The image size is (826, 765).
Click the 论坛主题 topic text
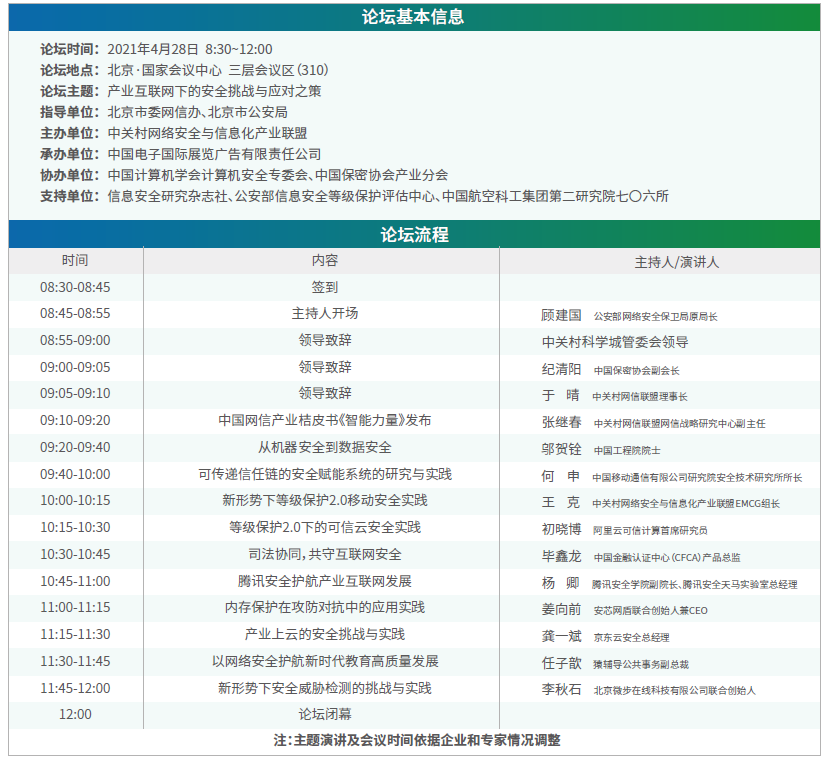[214, 91]
